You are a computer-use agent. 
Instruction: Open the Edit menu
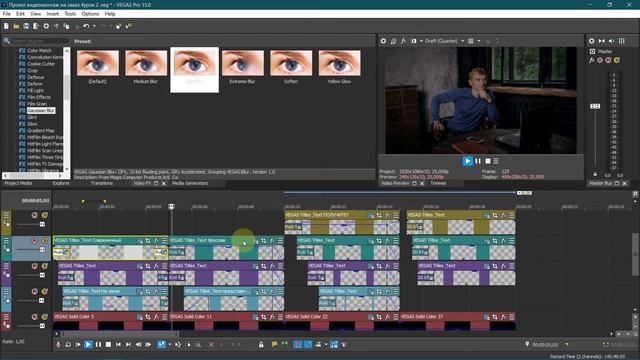20,14
